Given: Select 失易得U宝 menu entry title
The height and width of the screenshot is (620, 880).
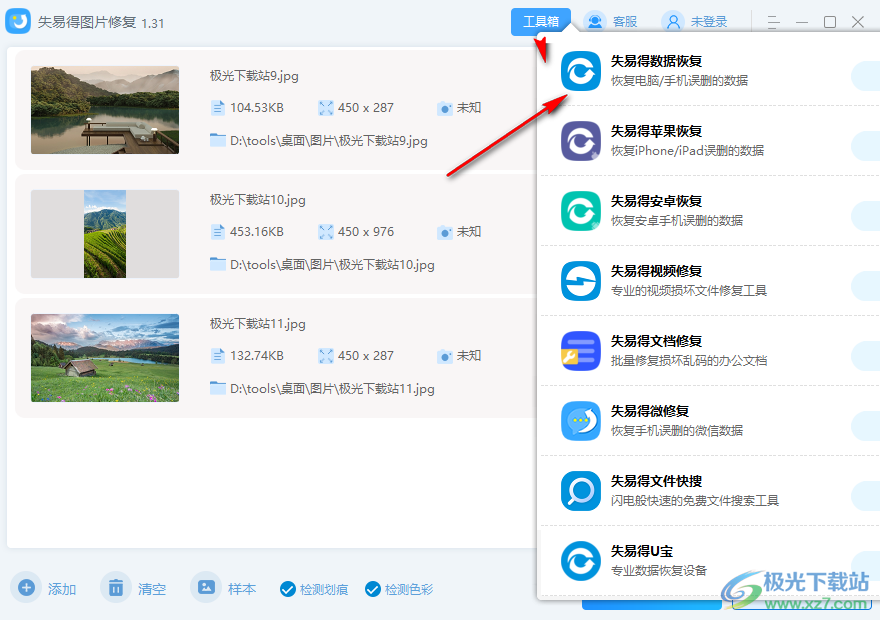Looking at the screenshot, I should point(641,551).
